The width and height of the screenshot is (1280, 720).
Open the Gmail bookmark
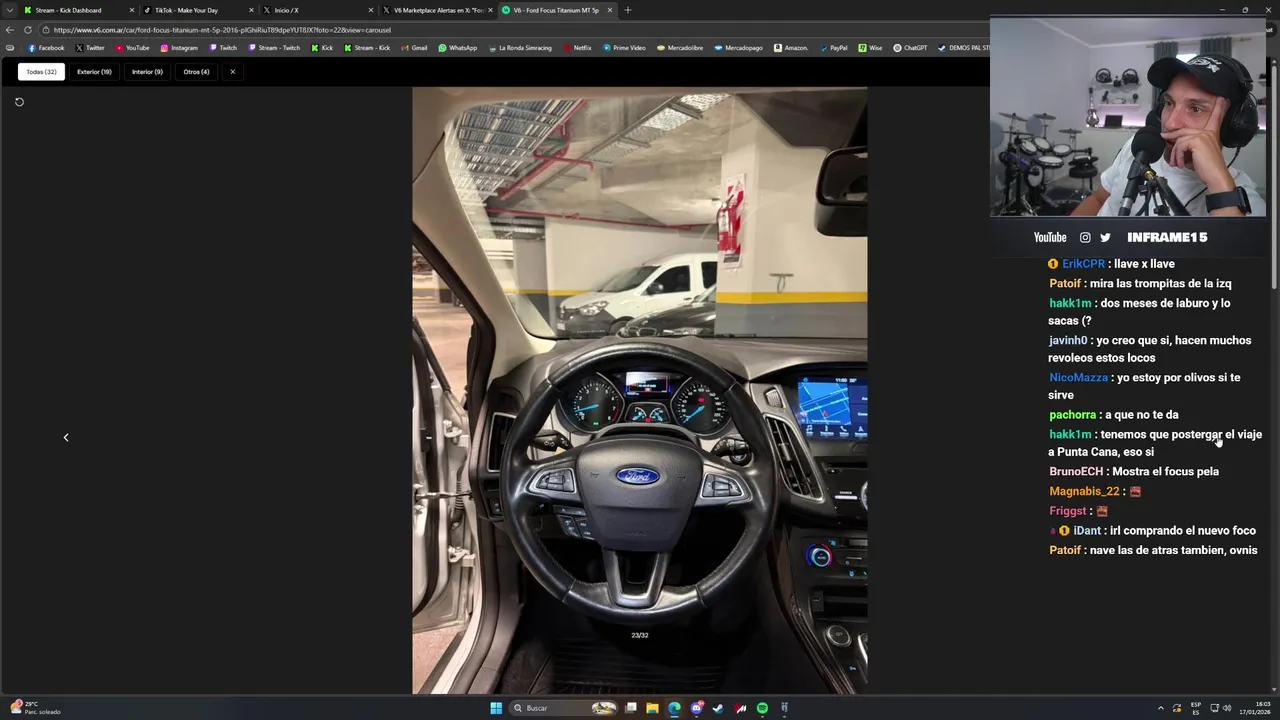tap(414, 48)
